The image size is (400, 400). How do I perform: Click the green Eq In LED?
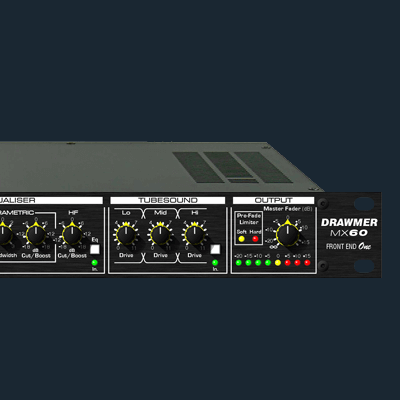(x=95, y=263)
